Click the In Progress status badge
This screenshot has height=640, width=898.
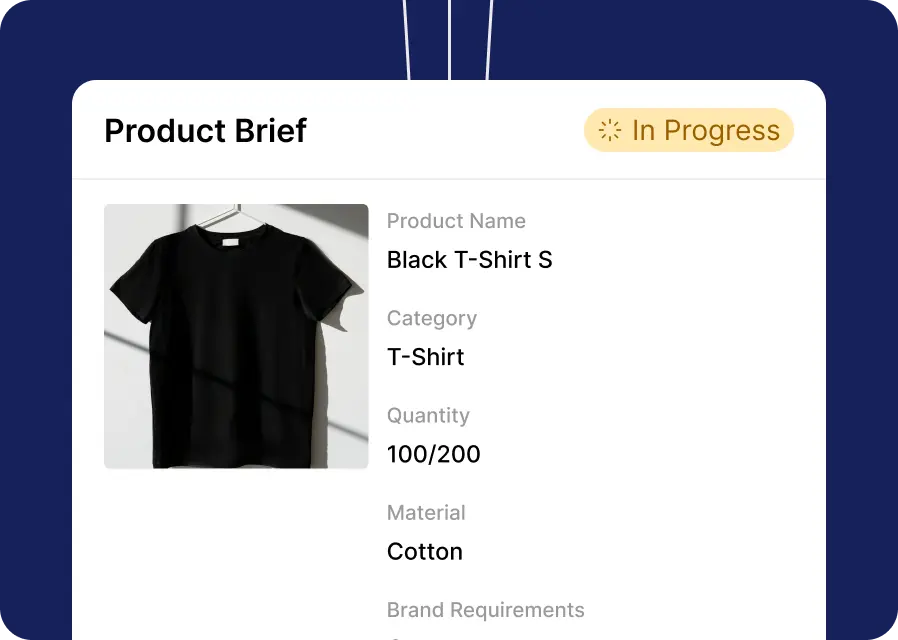(689, 130)
